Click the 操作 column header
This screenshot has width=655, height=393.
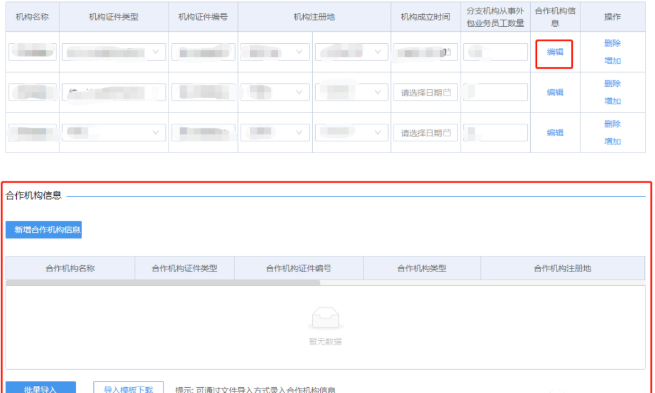tap(612, 17)
